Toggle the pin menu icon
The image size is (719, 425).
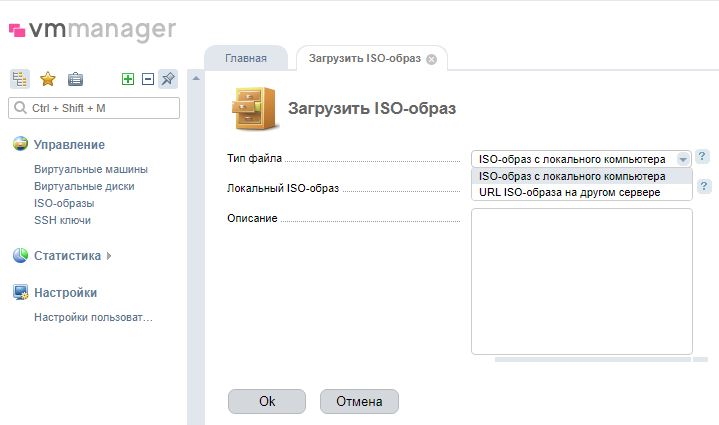point(168,79)
